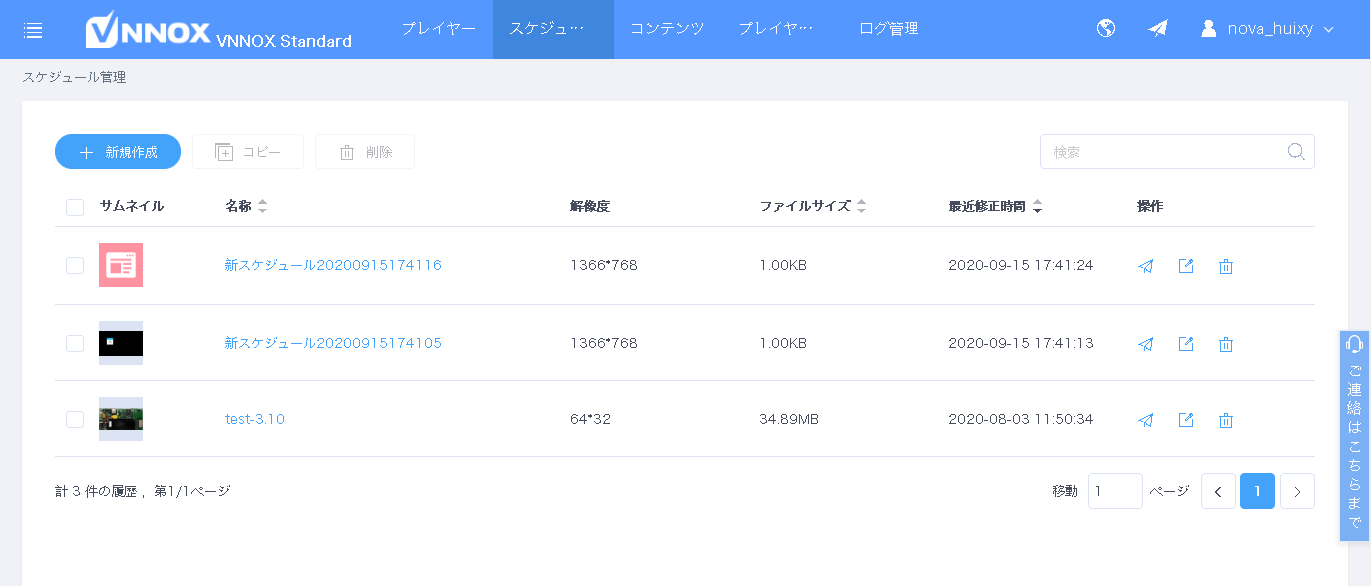Screen dimensions: 1371x586
Task: Delete schedule 新スケジュール20200915174105
Action: click(x=1226, y=344)
